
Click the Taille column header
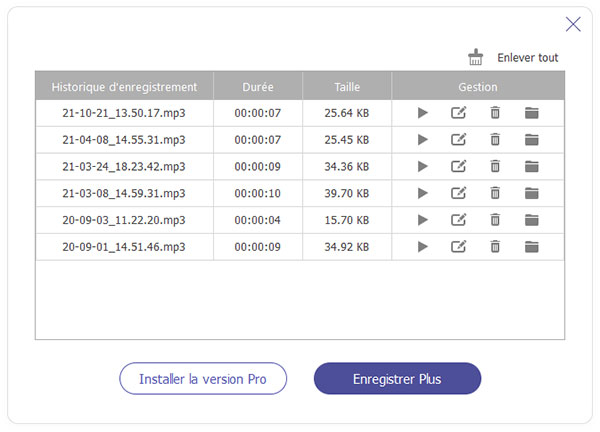347,87
